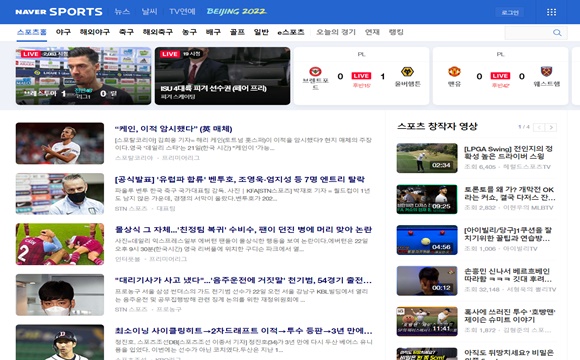580x360 pixels.
Task: Open the injured players article thumbnail
Action: (x=60, y=244)
